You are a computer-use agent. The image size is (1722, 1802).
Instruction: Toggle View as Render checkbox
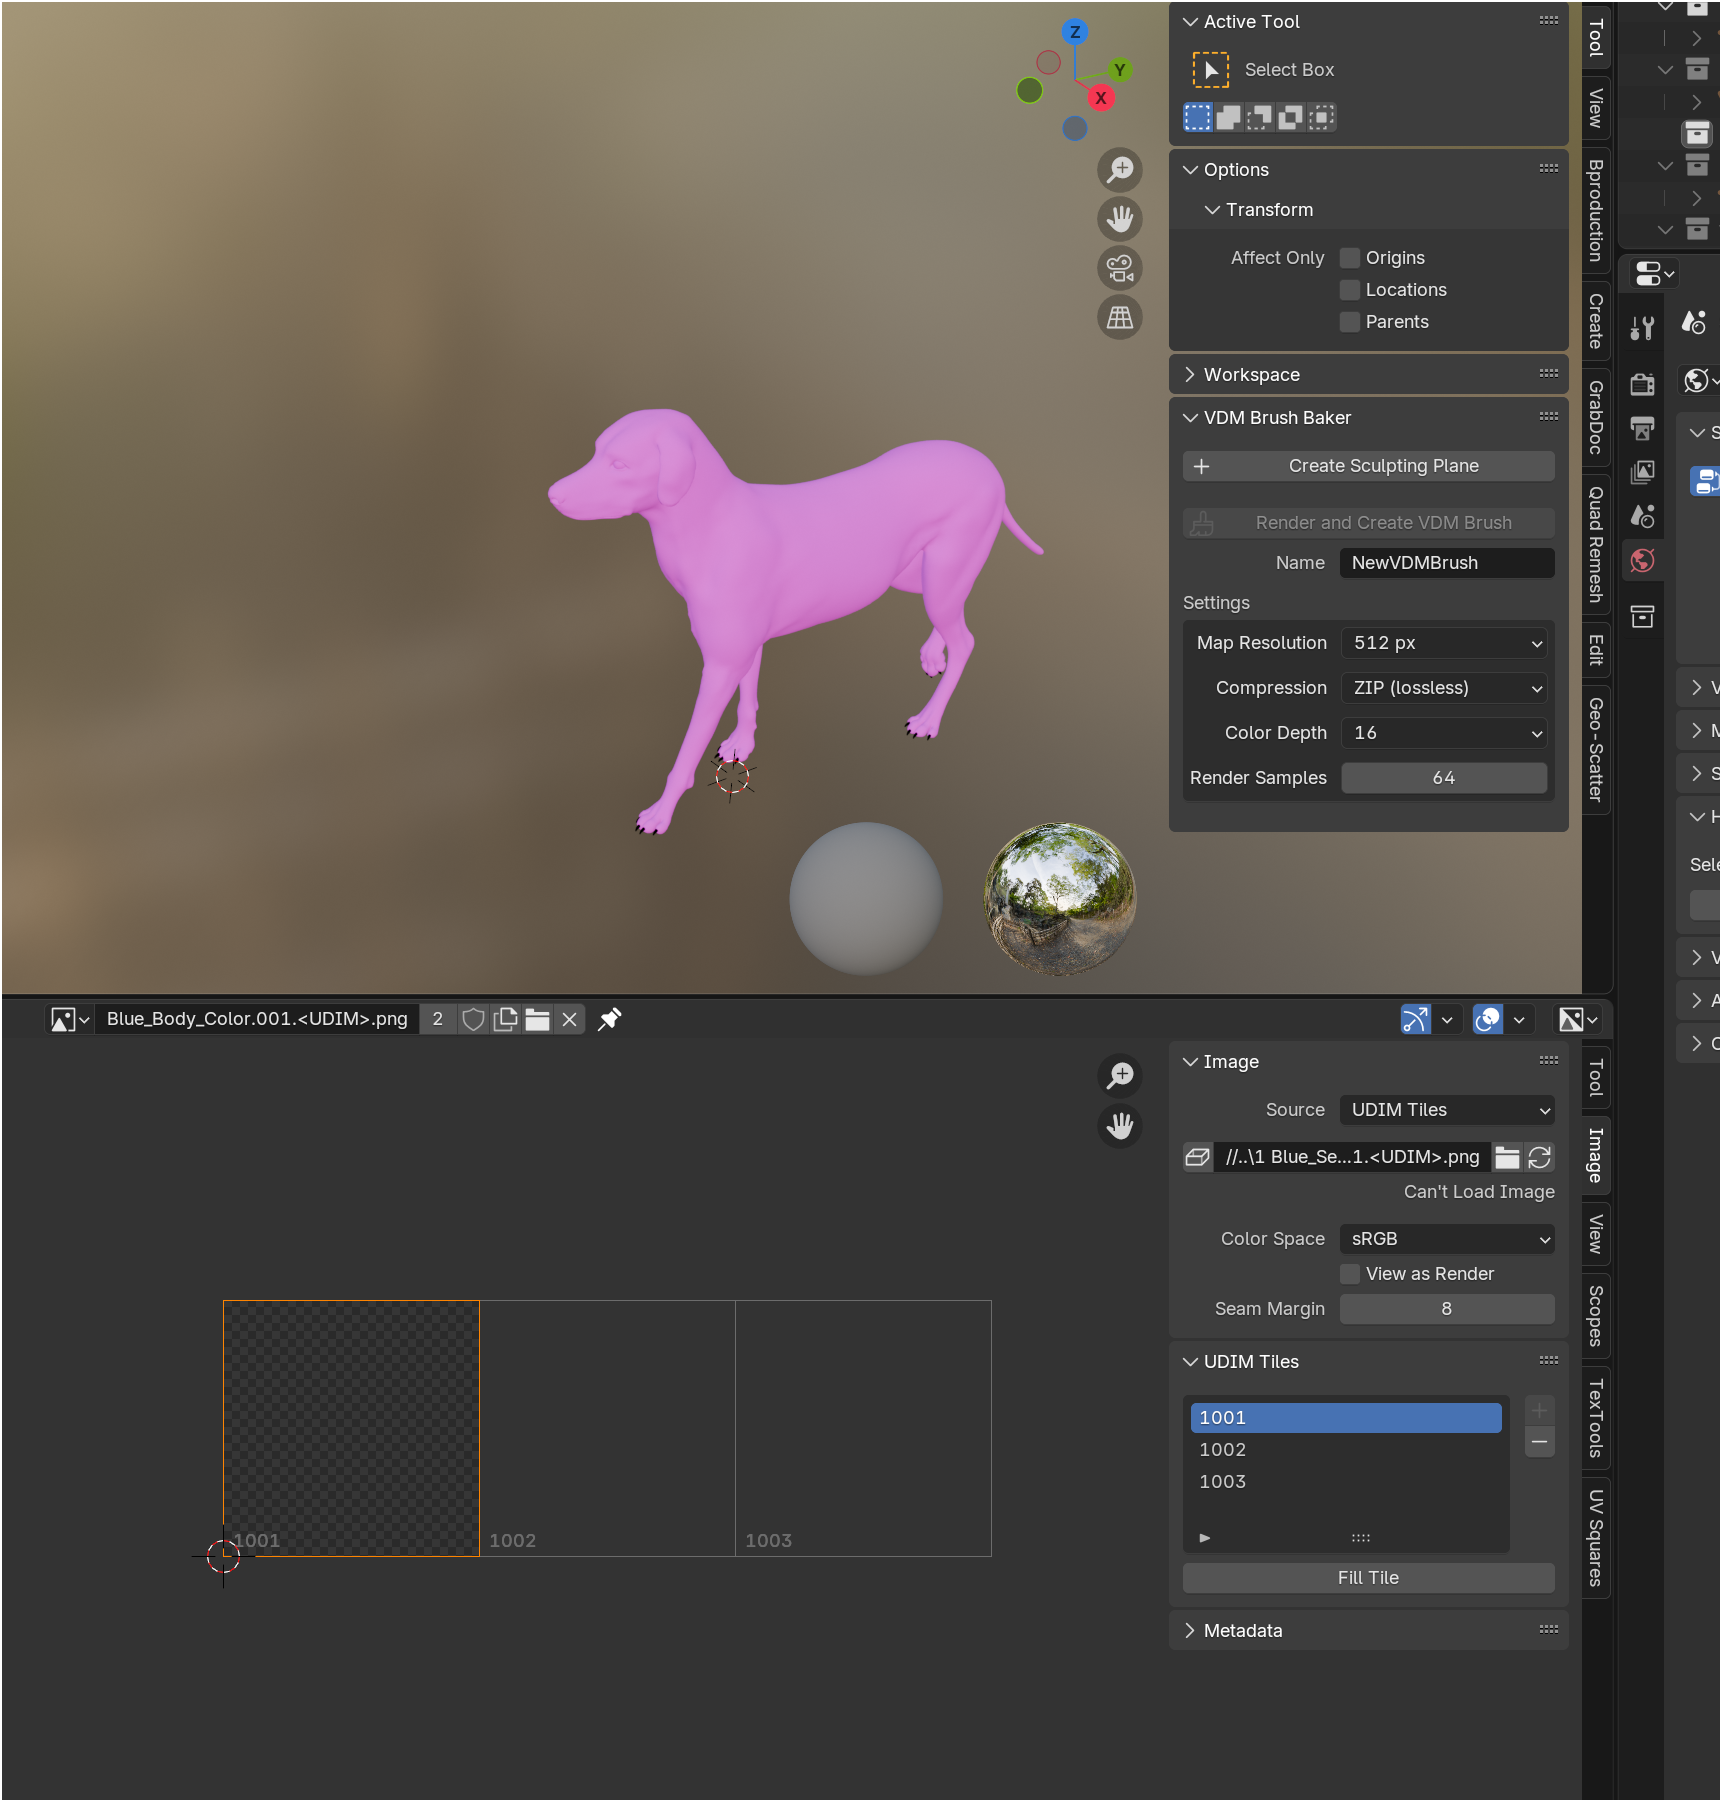tap(1350, 1274)
